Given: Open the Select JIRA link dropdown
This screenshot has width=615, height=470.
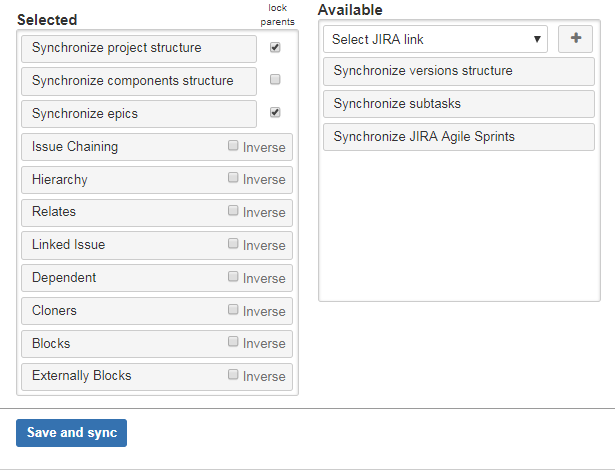Looking at the screenshot, I should 436,39.
